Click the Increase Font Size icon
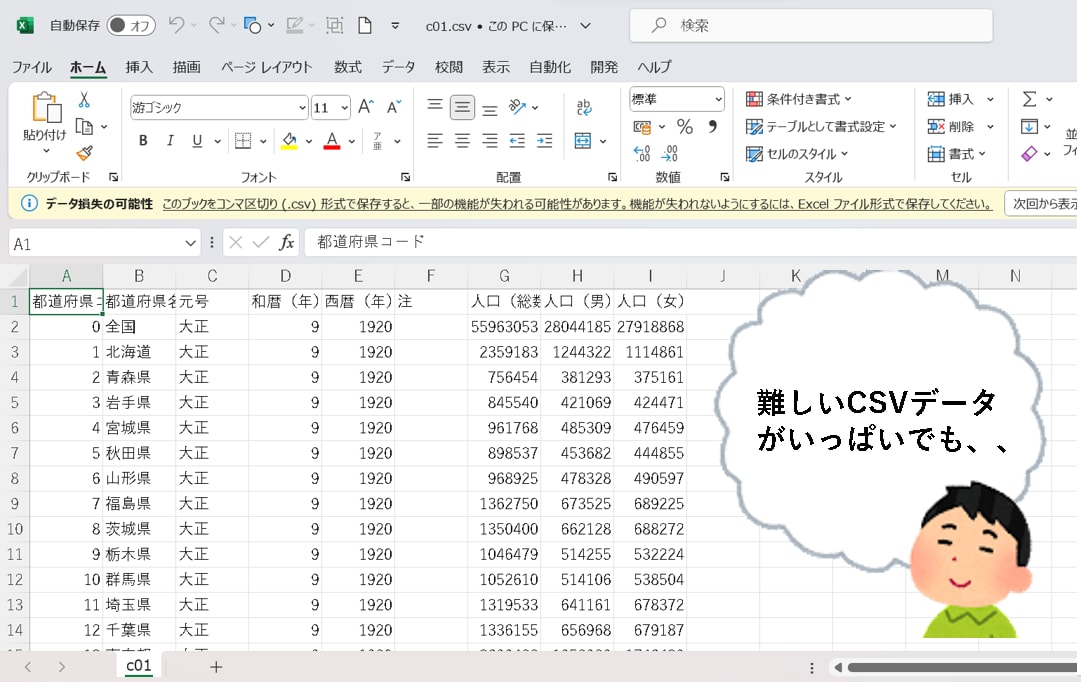 [366, 107]
